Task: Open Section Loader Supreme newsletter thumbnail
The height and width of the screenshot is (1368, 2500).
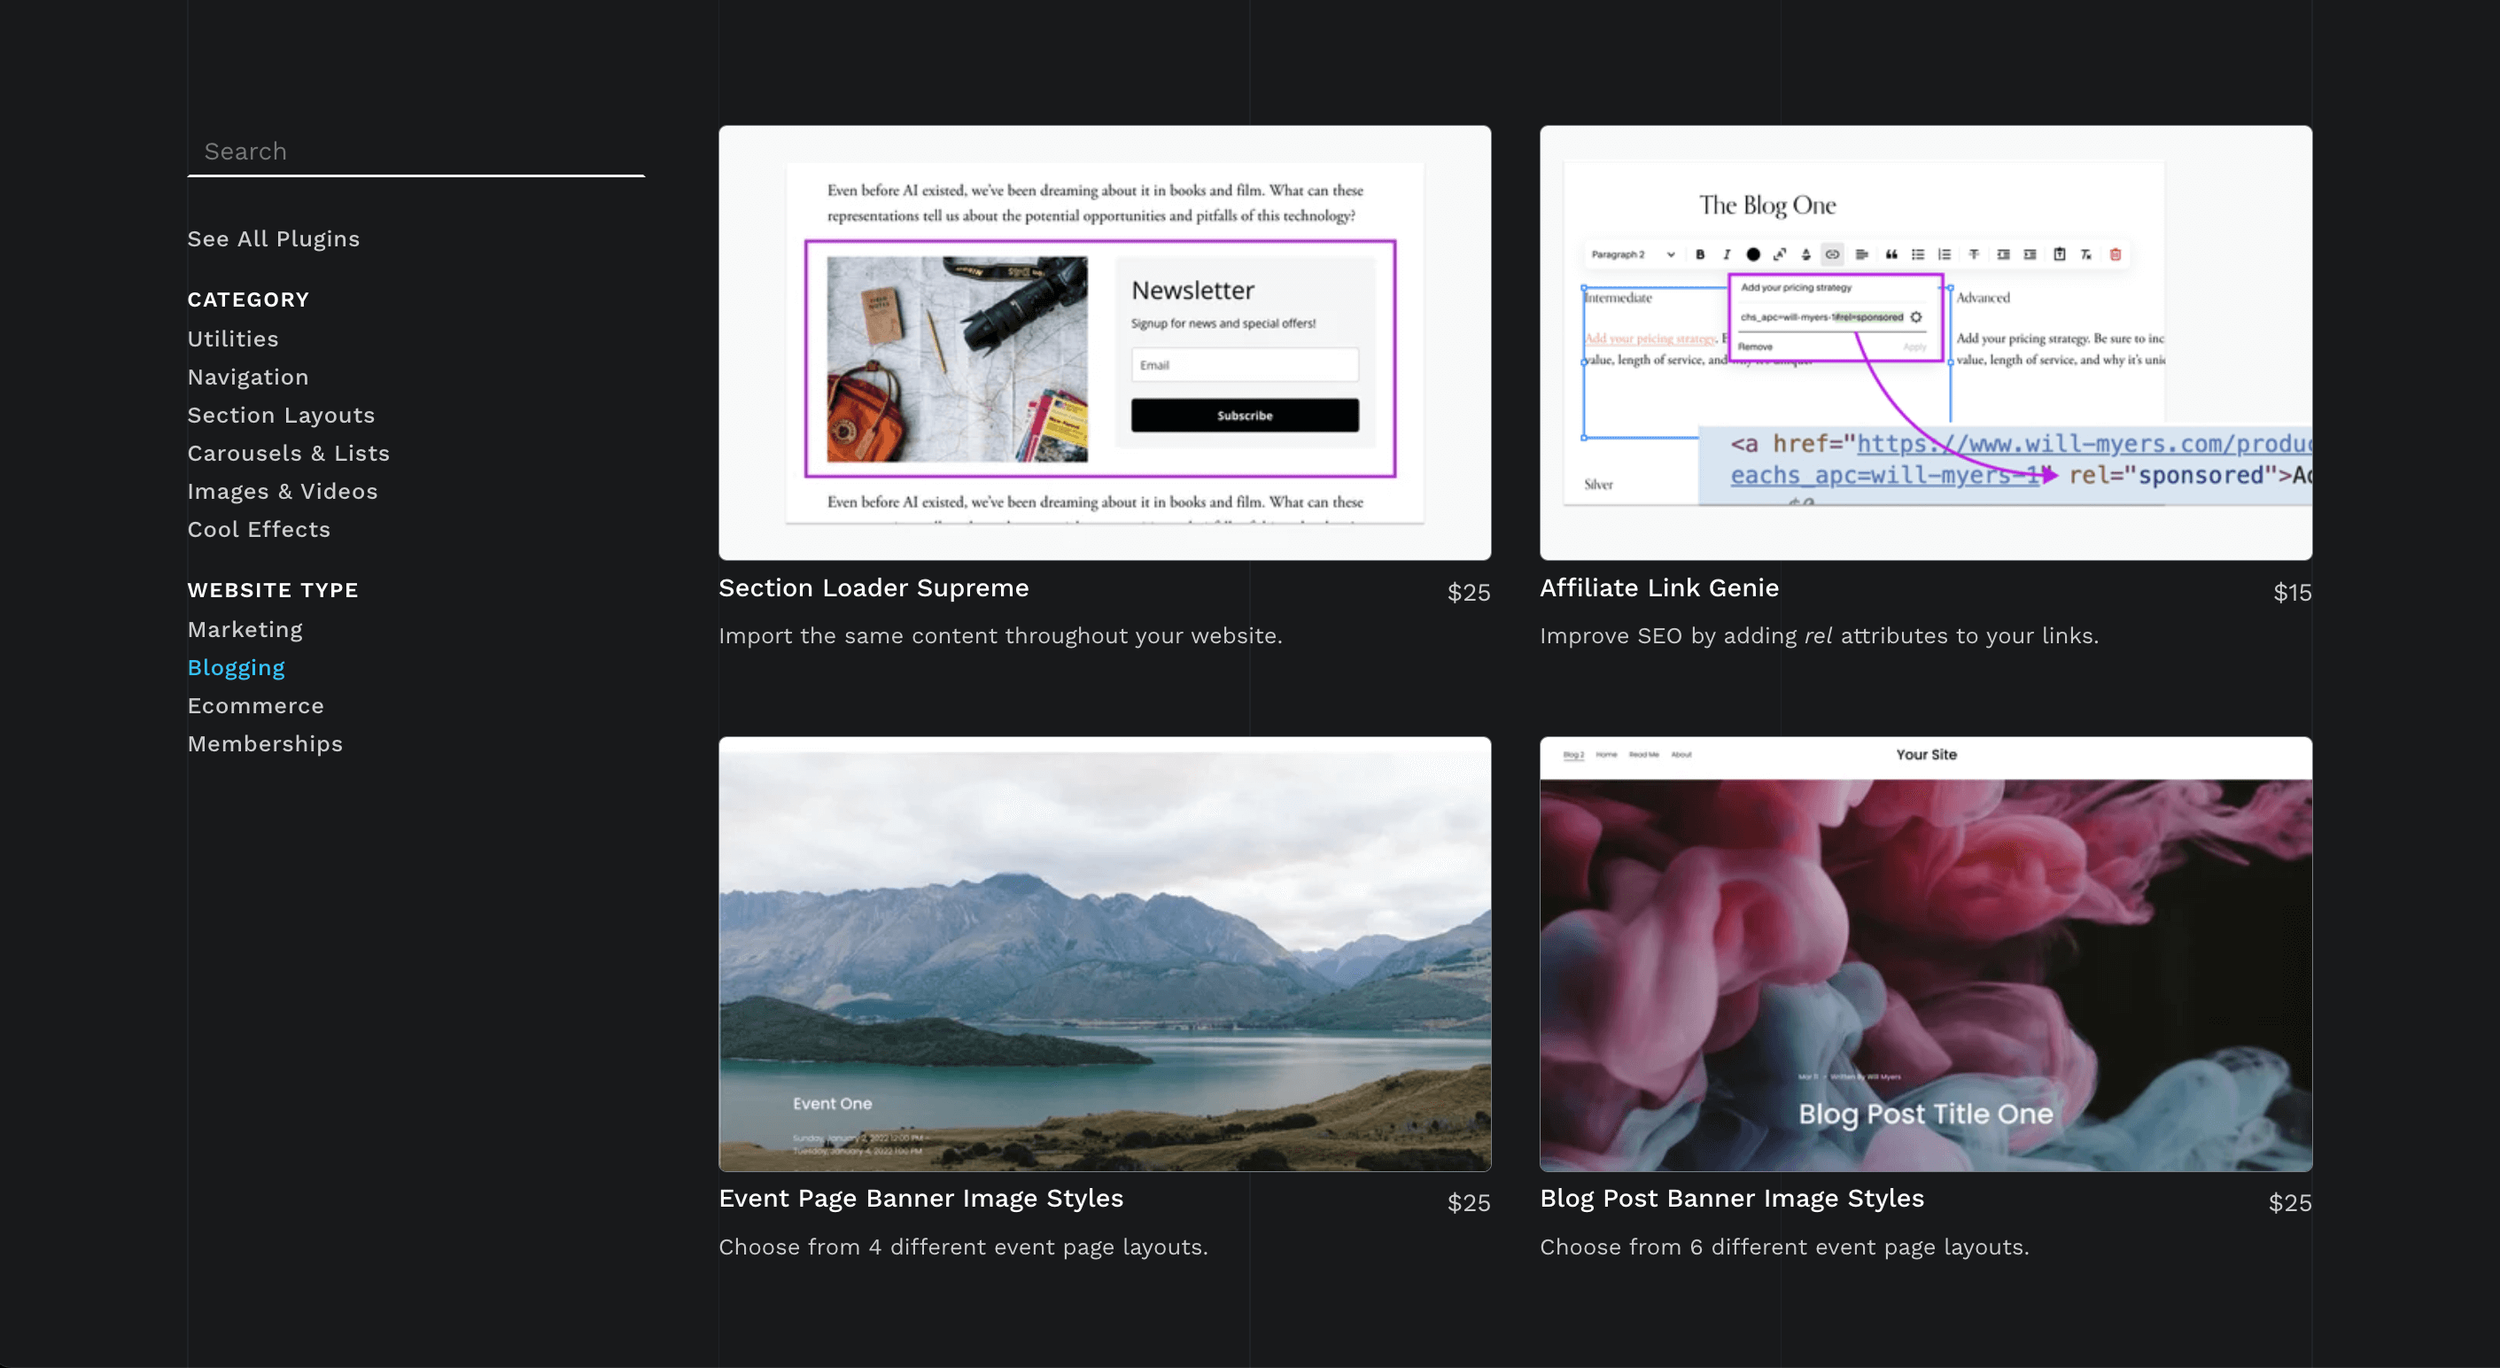Action: (x=1104, y=342)
